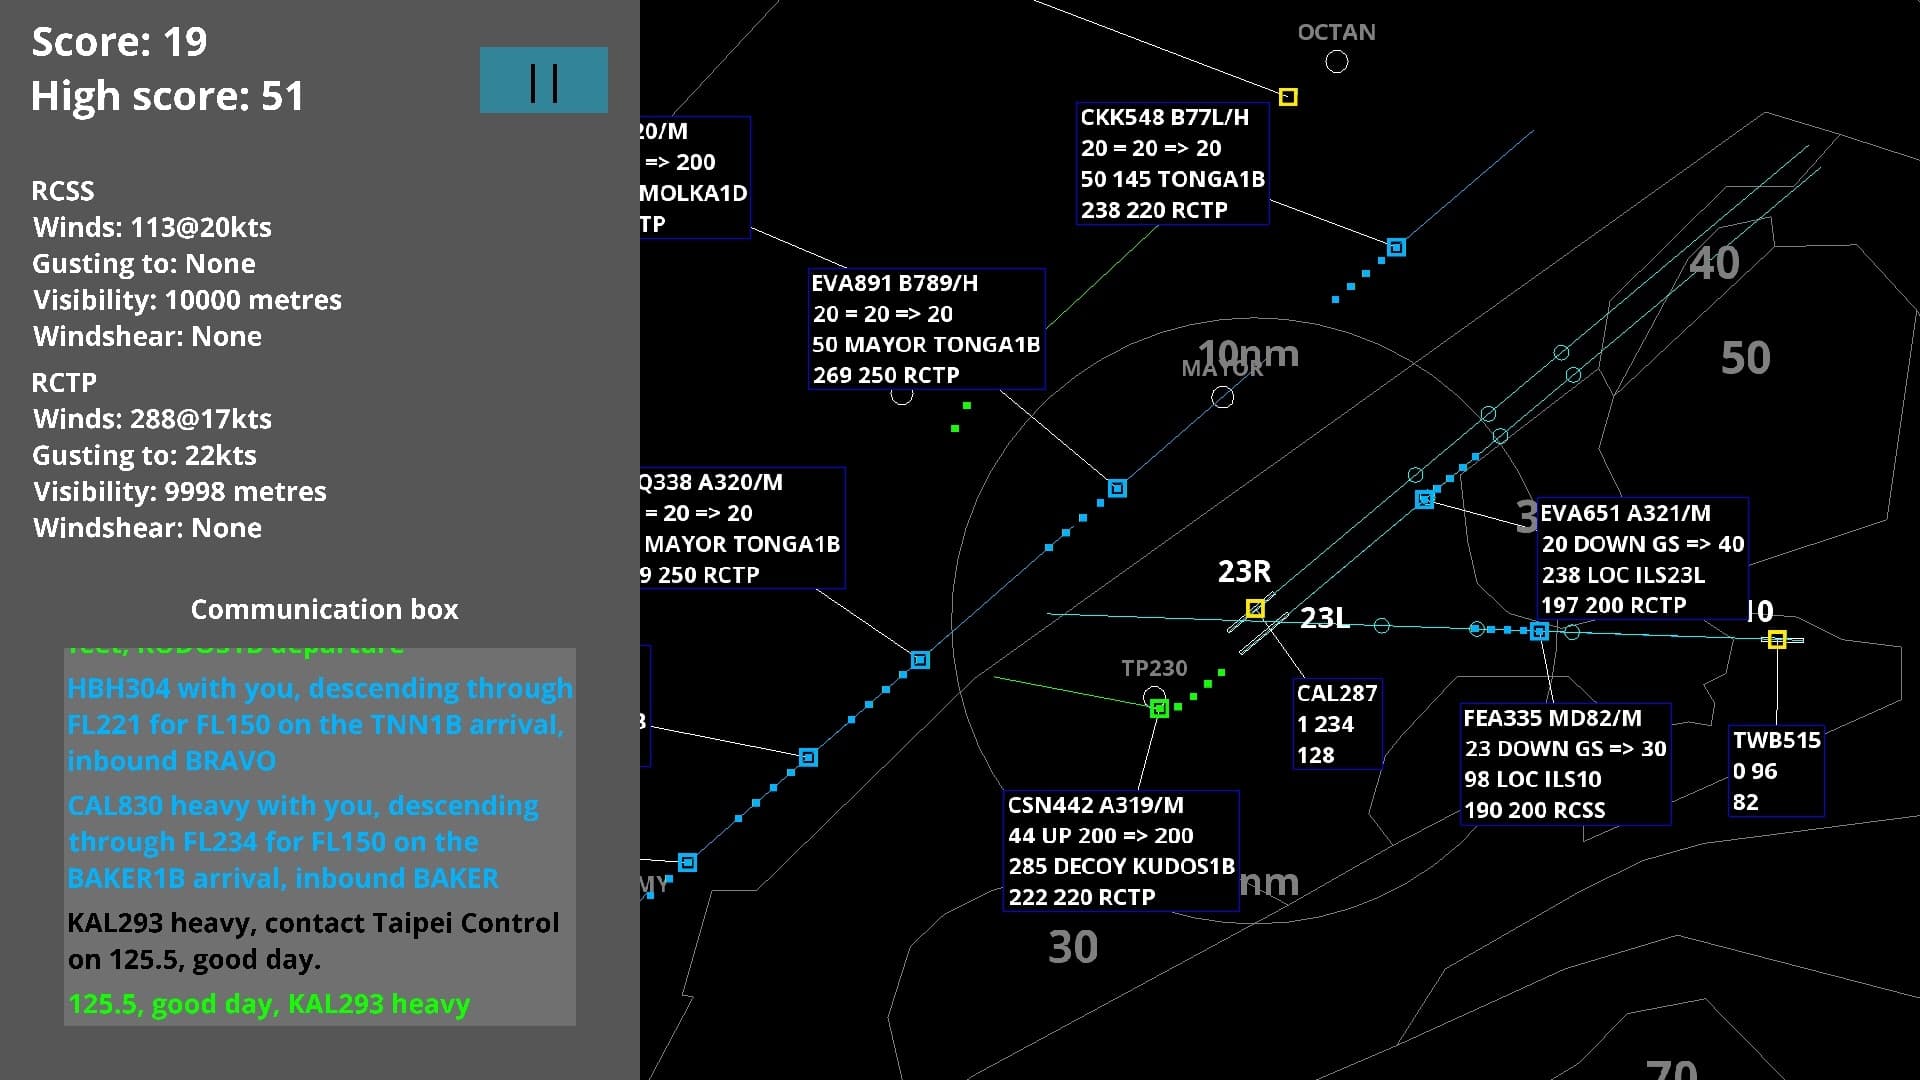1920x1080 pixels.
Task: Open the TWB515 data tag
Action: [x=1776, y=771]
